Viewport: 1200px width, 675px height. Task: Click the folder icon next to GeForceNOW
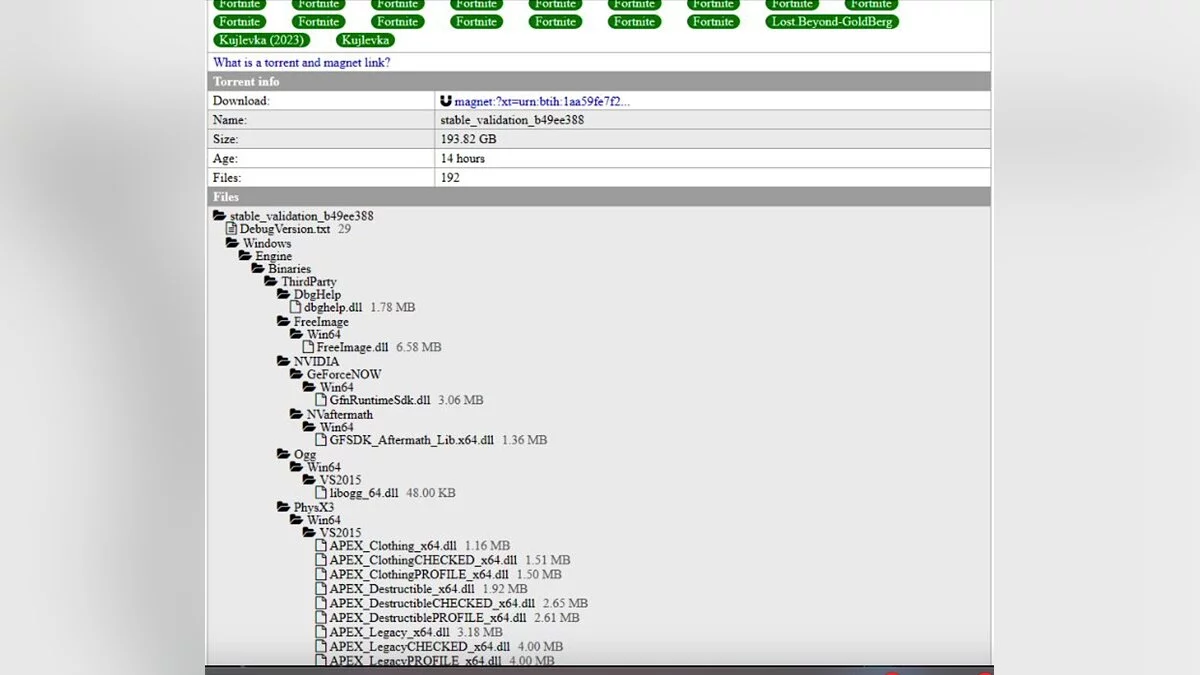[297, 374]
